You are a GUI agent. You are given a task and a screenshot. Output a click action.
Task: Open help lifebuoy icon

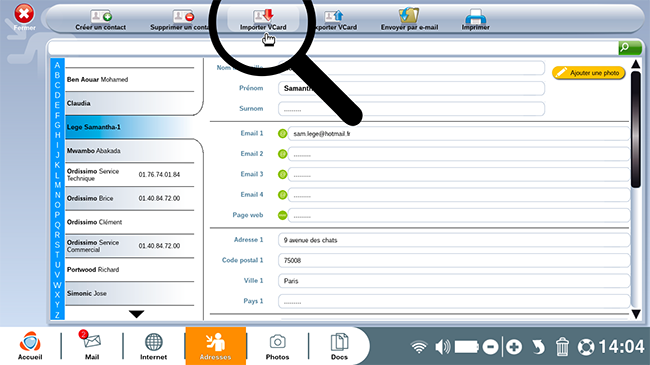586,347
